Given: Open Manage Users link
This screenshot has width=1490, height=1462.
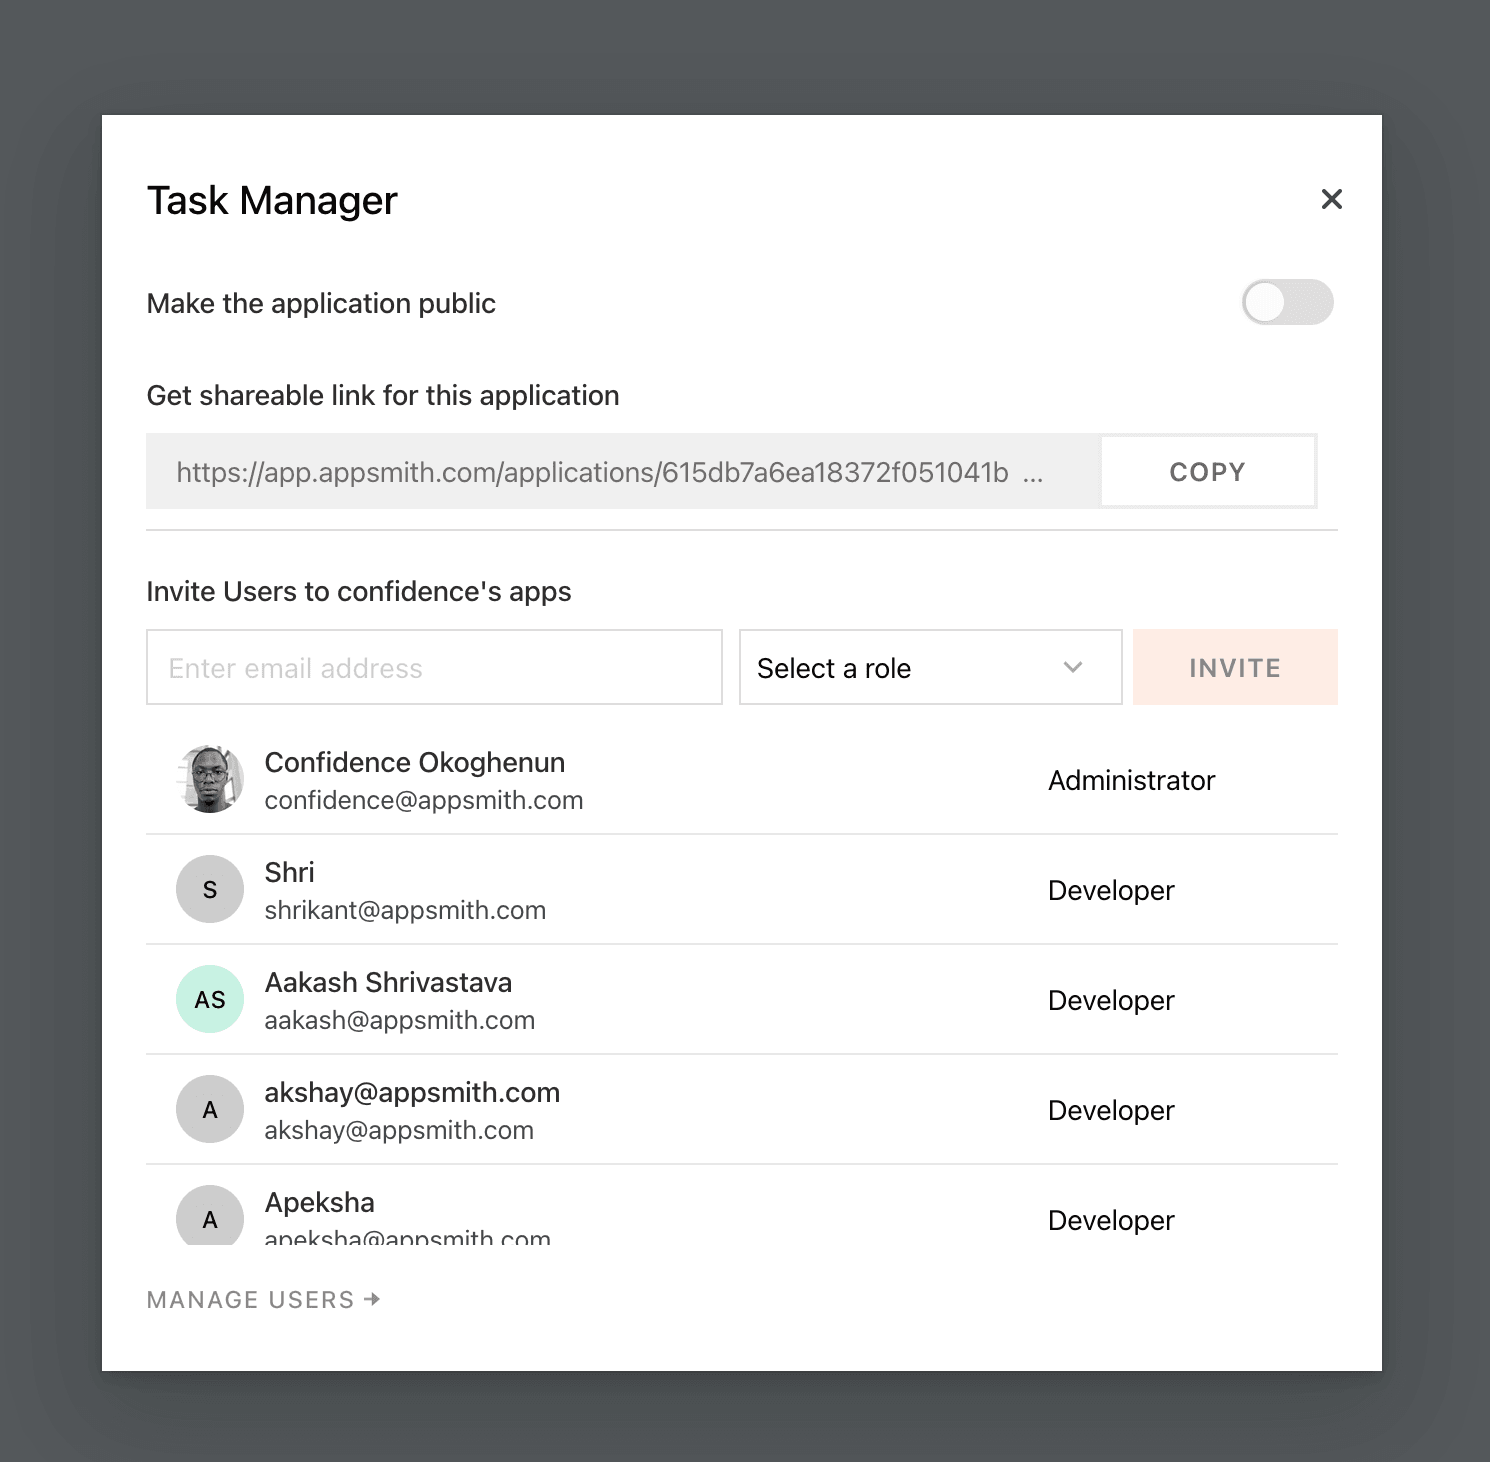Looking at the screenshot, I should 251,1299.
